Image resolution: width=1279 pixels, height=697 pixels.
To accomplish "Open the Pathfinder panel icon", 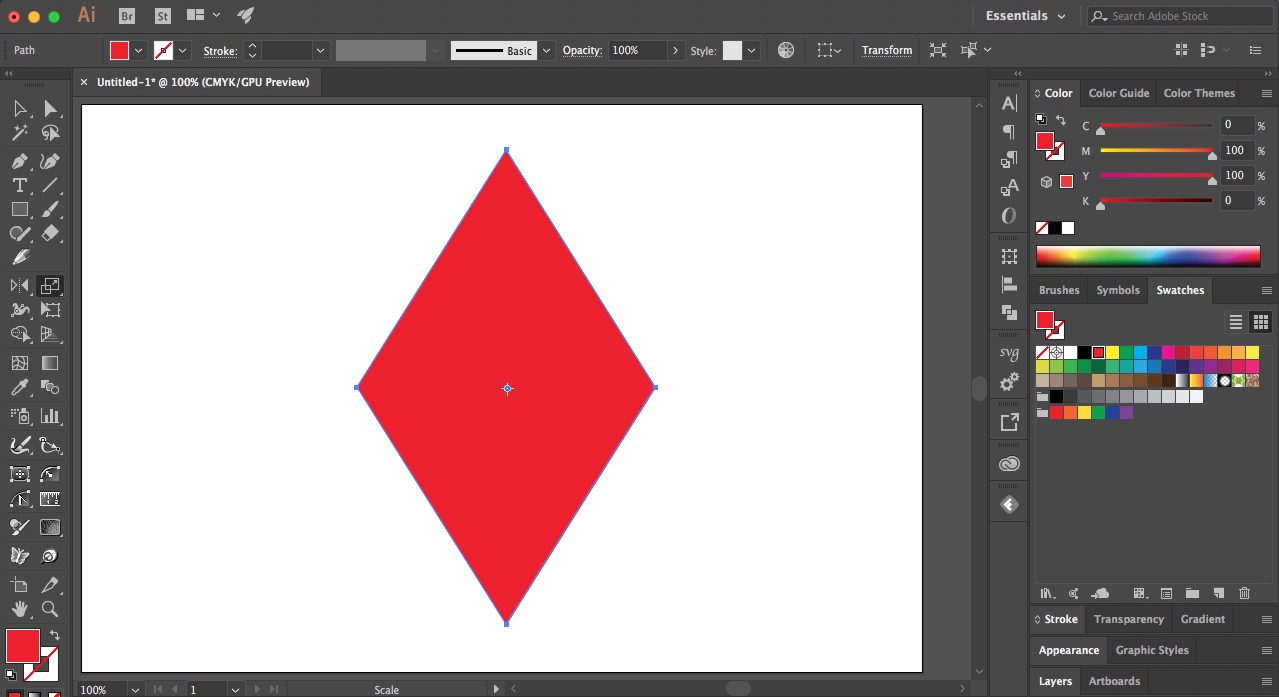I will [x=1008, y=310].
